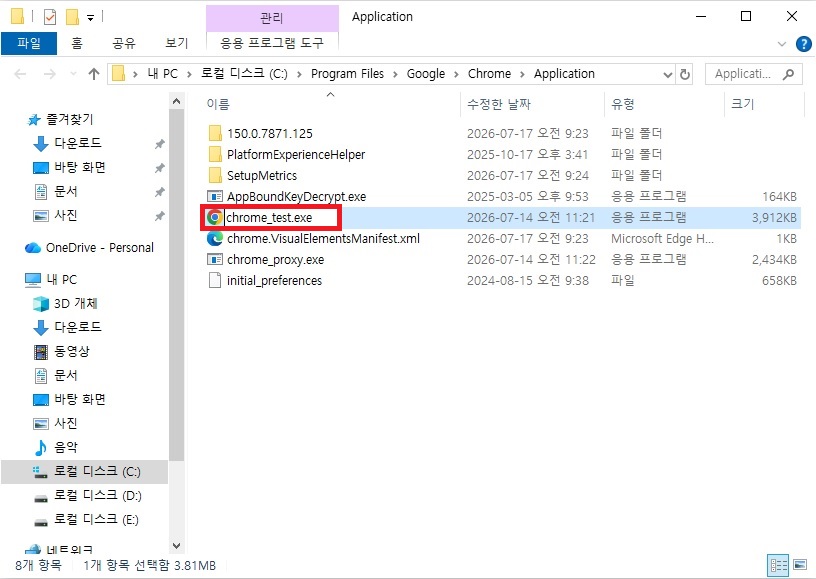The image size is (816, 579).
Task: Switch to details view icon in status bar
Action: pyautogui.click(x=778, y=565)
